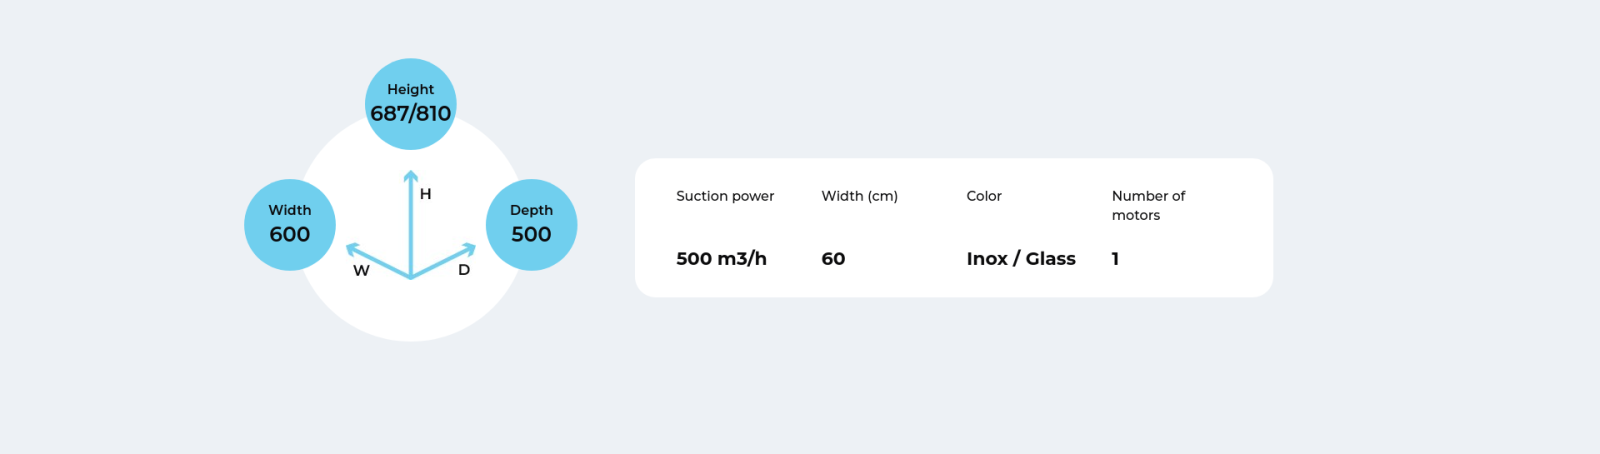Click the Suction power heading
The image size is (1600, 454).
725,196
